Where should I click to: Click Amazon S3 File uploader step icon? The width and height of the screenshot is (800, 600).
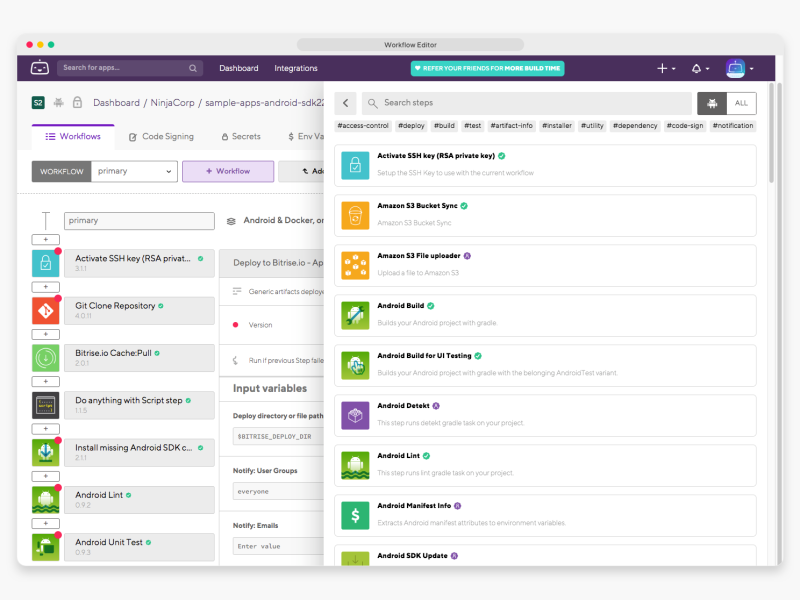coord(355,265)
